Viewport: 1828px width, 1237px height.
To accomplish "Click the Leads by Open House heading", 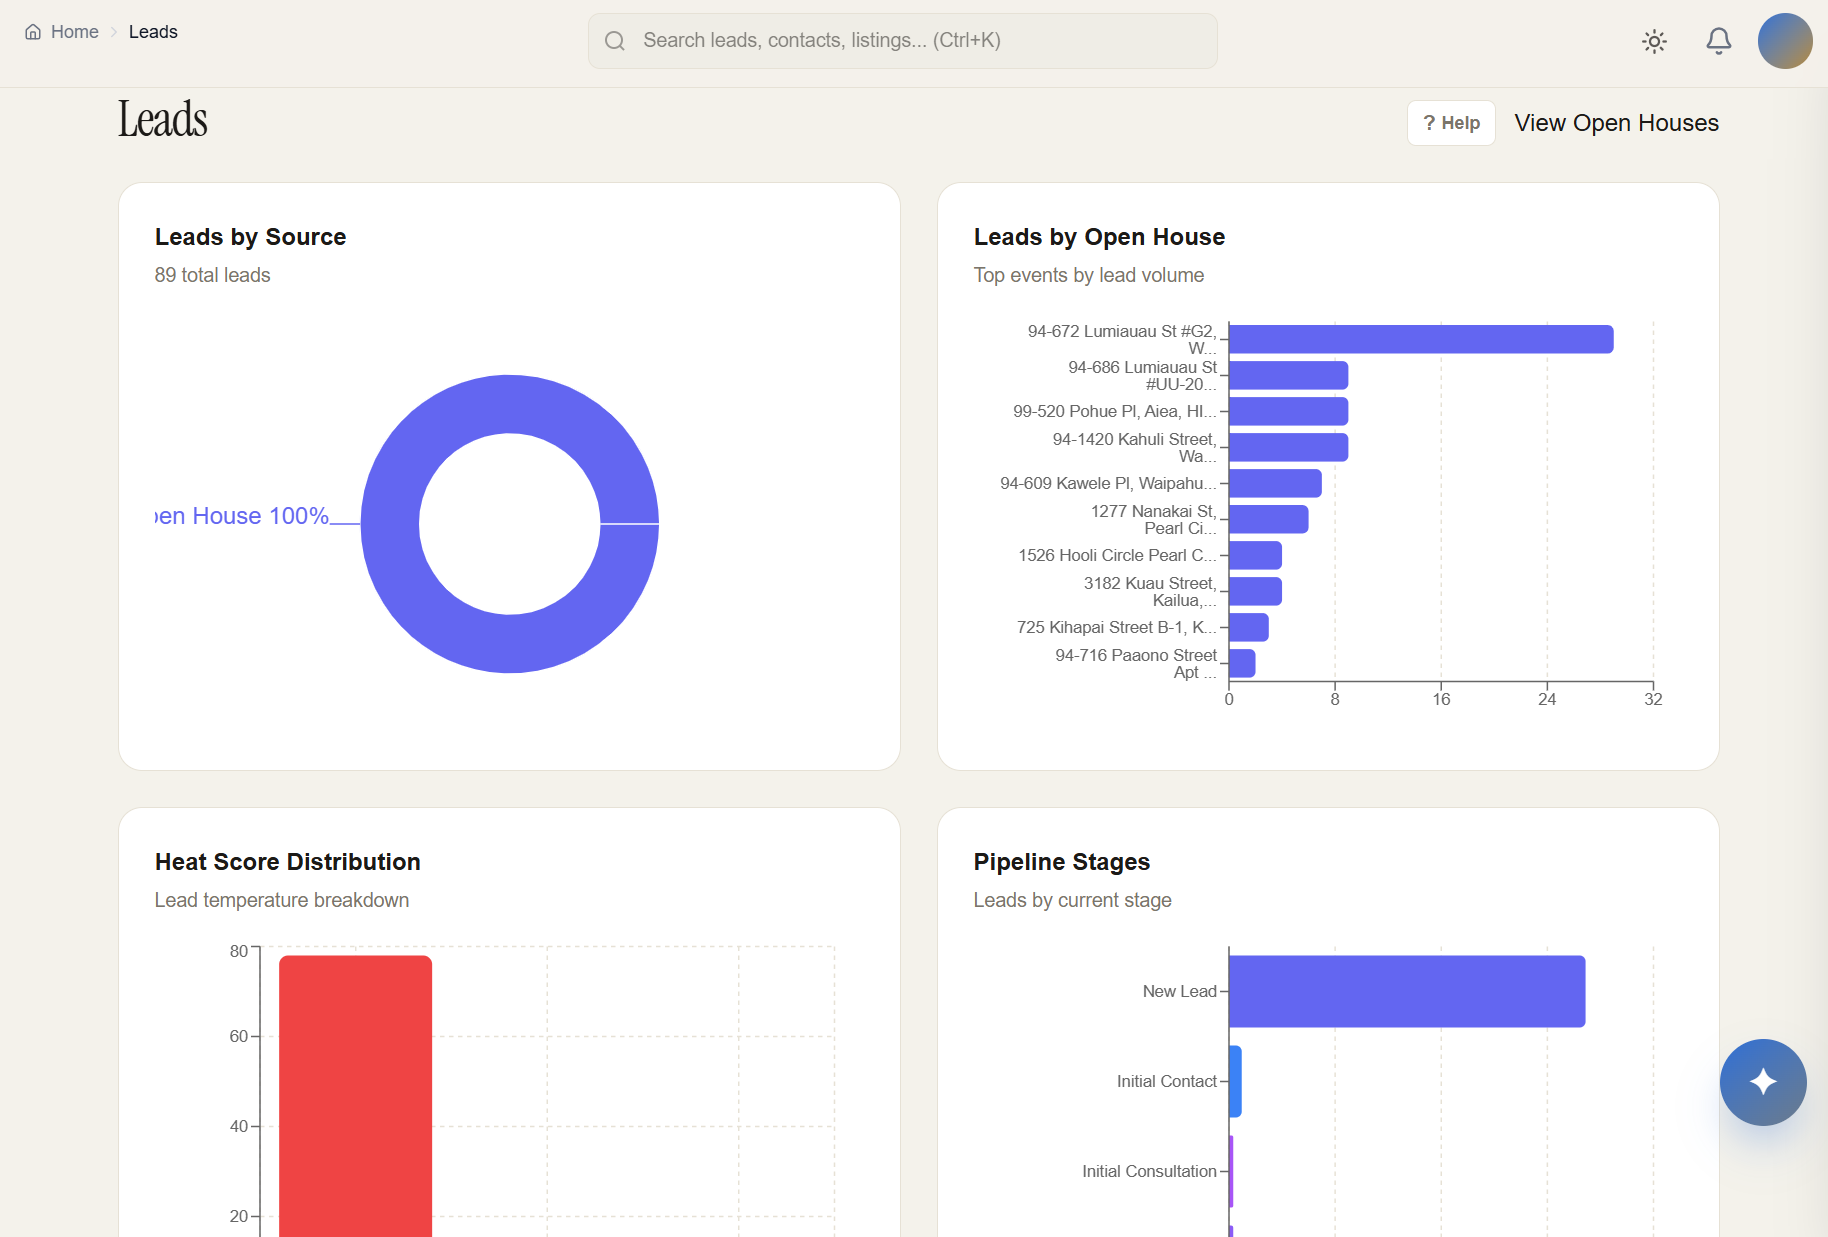I will tap(1099, 237).
